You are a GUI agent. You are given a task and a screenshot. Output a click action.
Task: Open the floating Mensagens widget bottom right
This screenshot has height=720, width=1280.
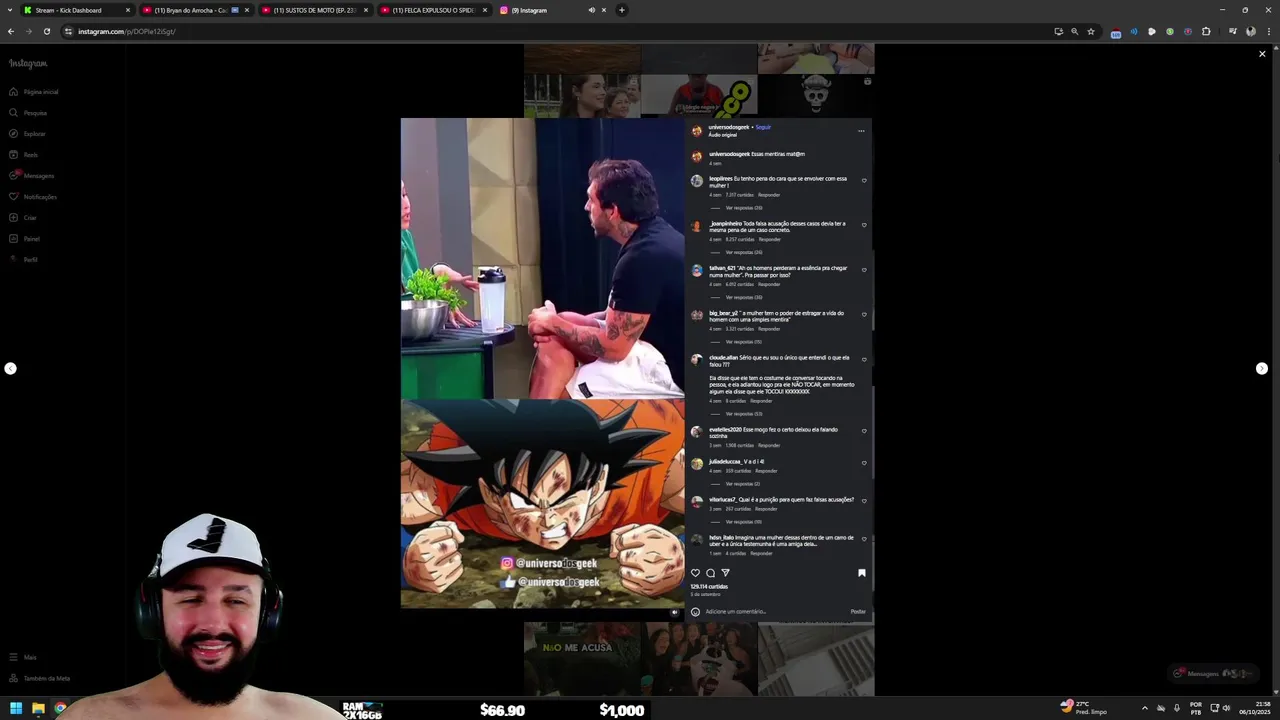1212,673
